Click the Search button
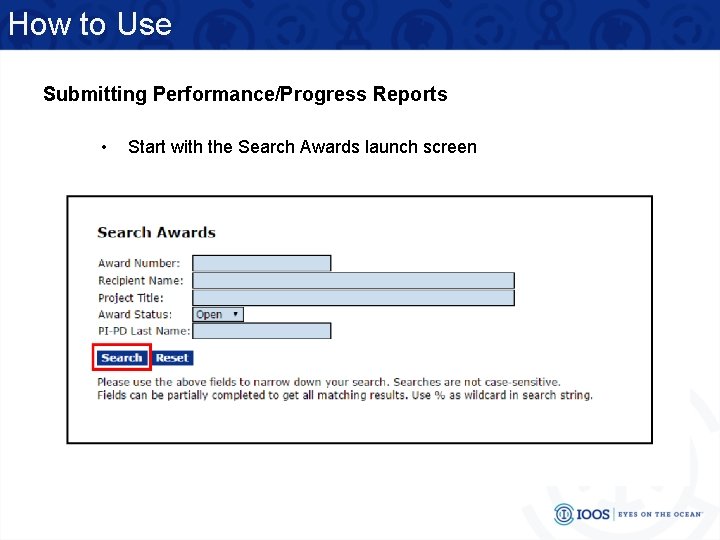The width and height of the screenshot is (720, 540). [x=122, y=358]
